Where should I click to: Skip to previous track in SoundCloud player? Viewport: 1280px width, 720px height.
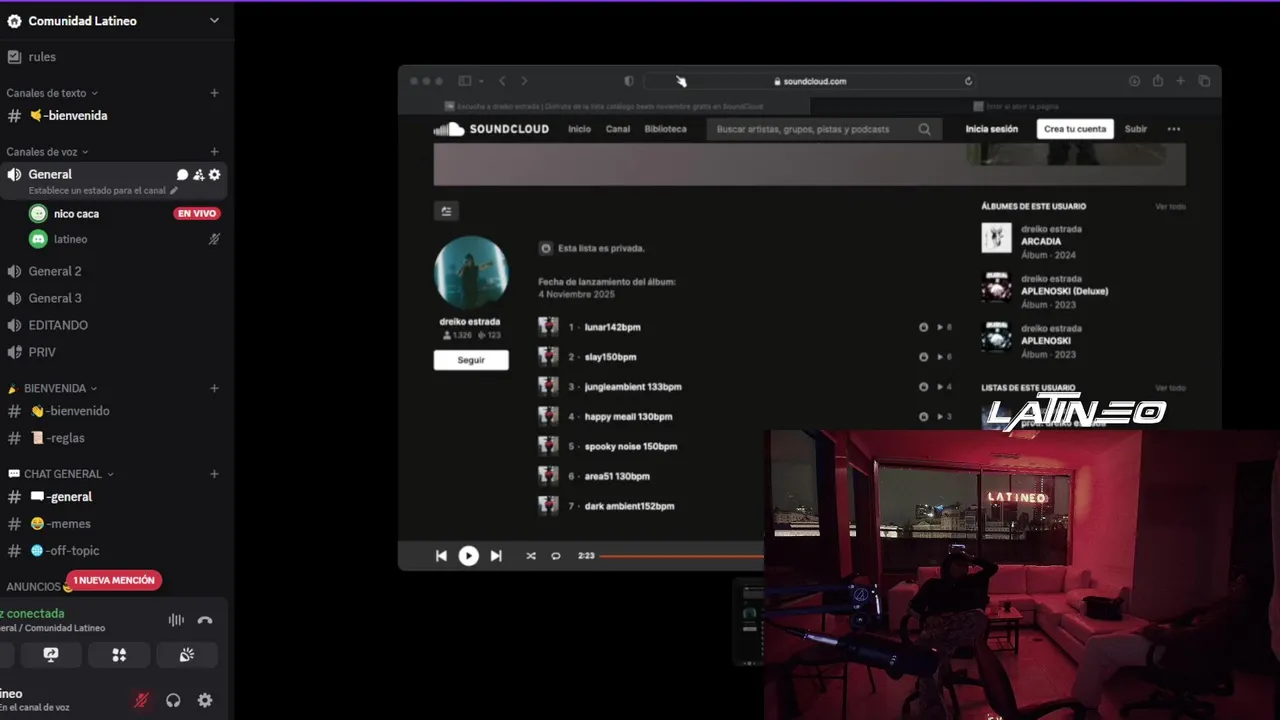tap(441, 556)
